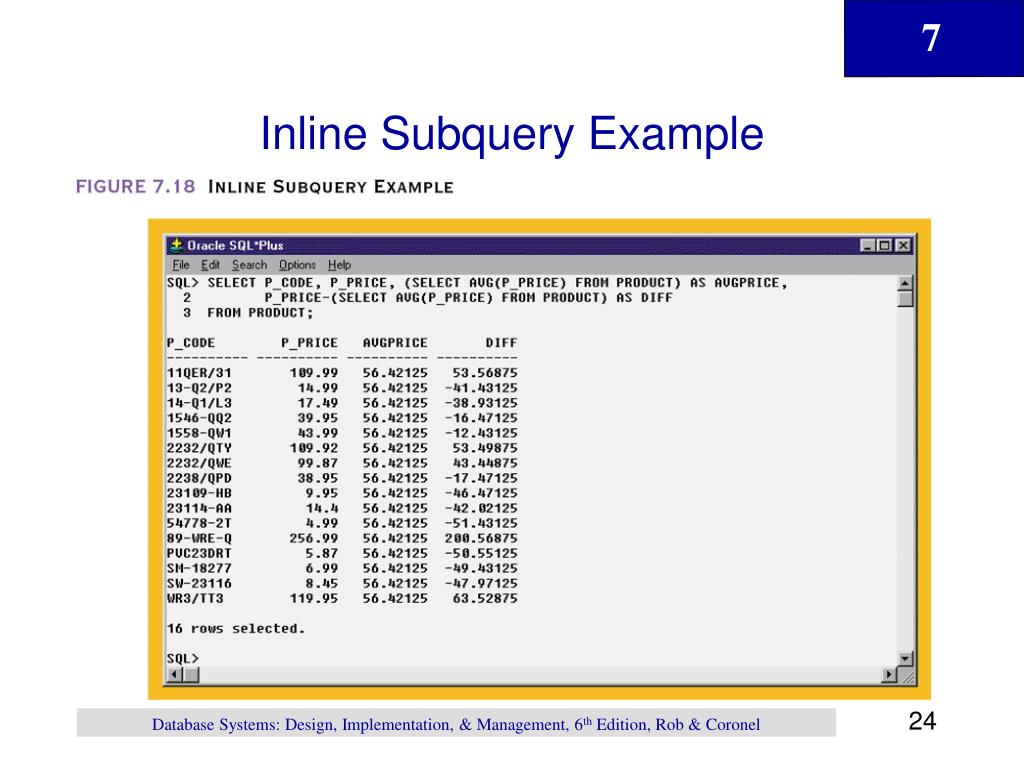Click the final SQL> prompt line
The width and height of the screenshot is (1024, 768).
(x=182, y=658)
